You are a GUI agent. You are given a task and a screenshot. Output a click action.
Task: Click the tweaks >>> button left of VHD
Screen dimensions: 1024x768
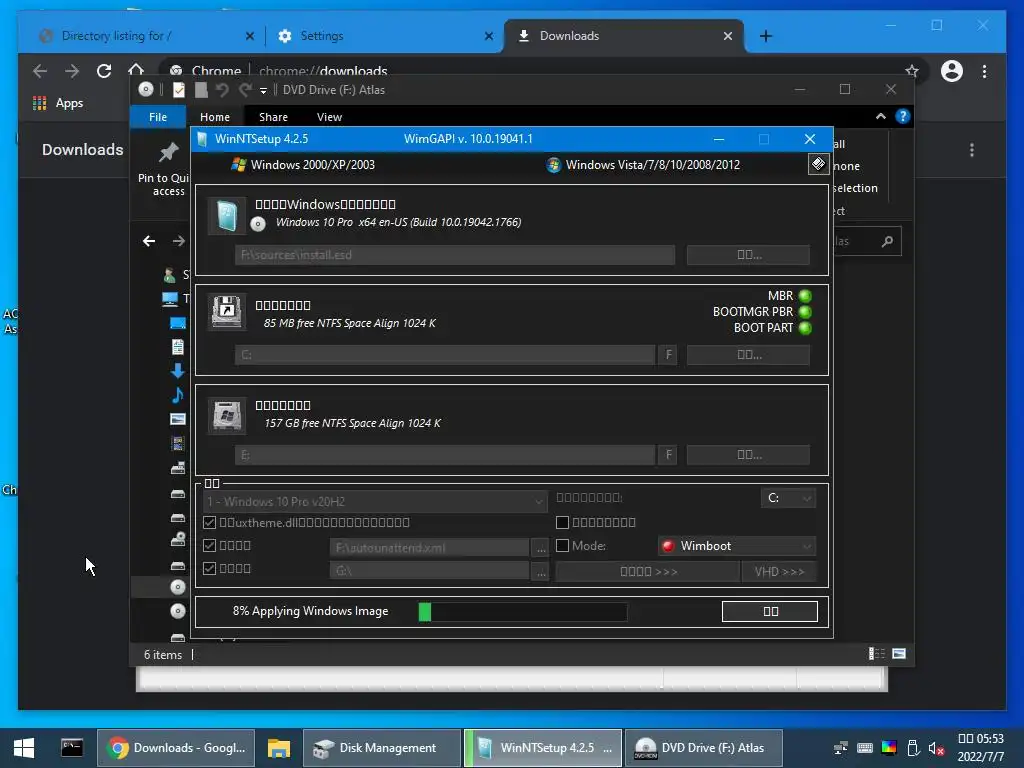coord(648,571)
